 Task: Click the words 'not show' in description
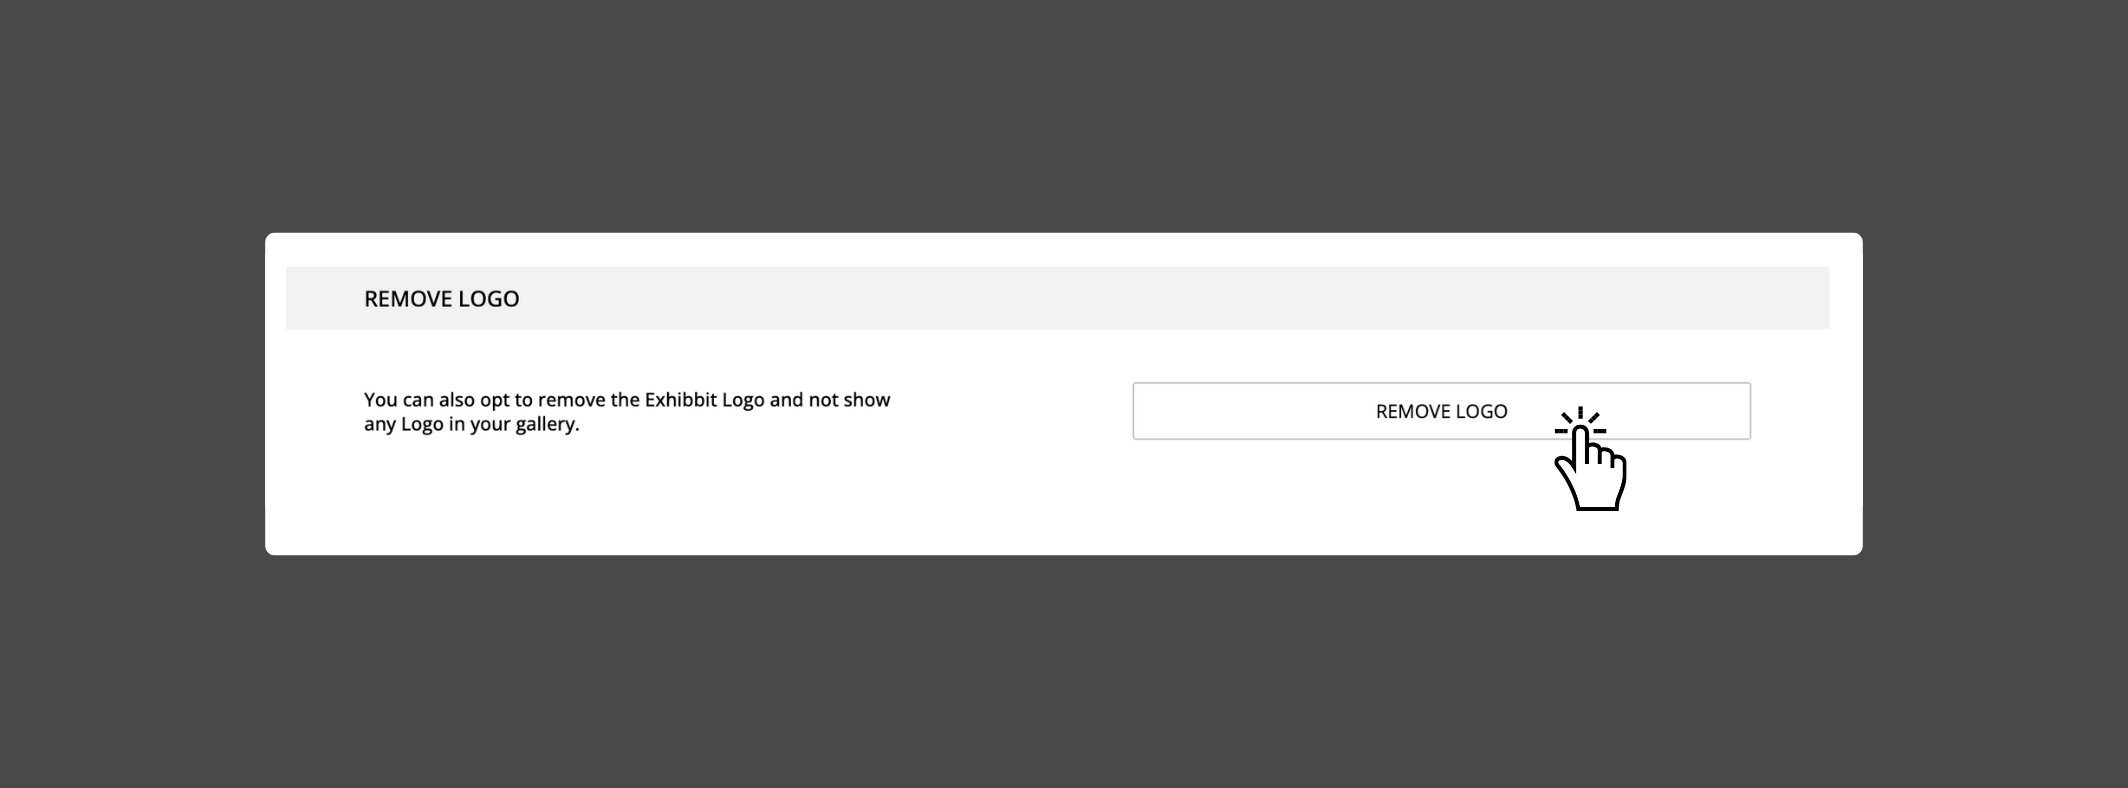(x=849, y=400)
